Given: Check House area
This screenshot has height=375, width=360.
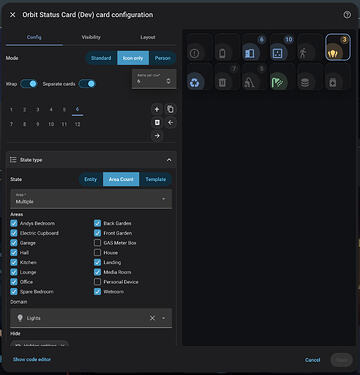Looking at the screenshot, I should [x=97, y=253].
